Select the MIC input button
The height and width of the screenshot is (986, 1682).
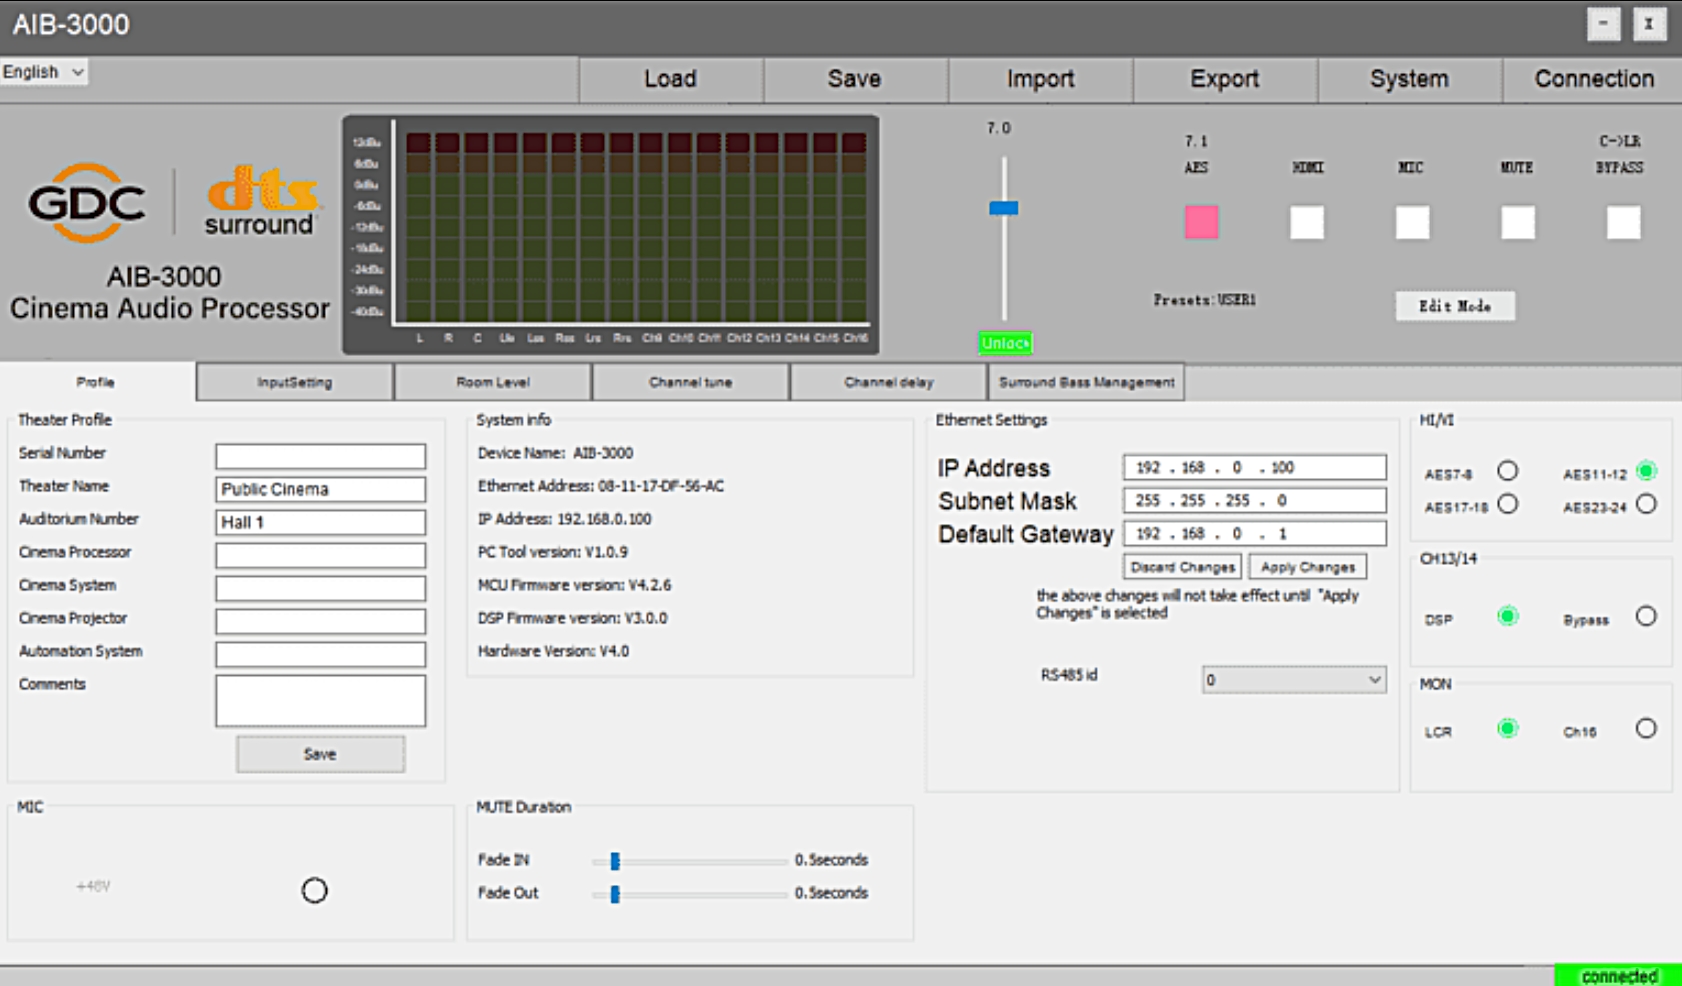[1412, 222]
